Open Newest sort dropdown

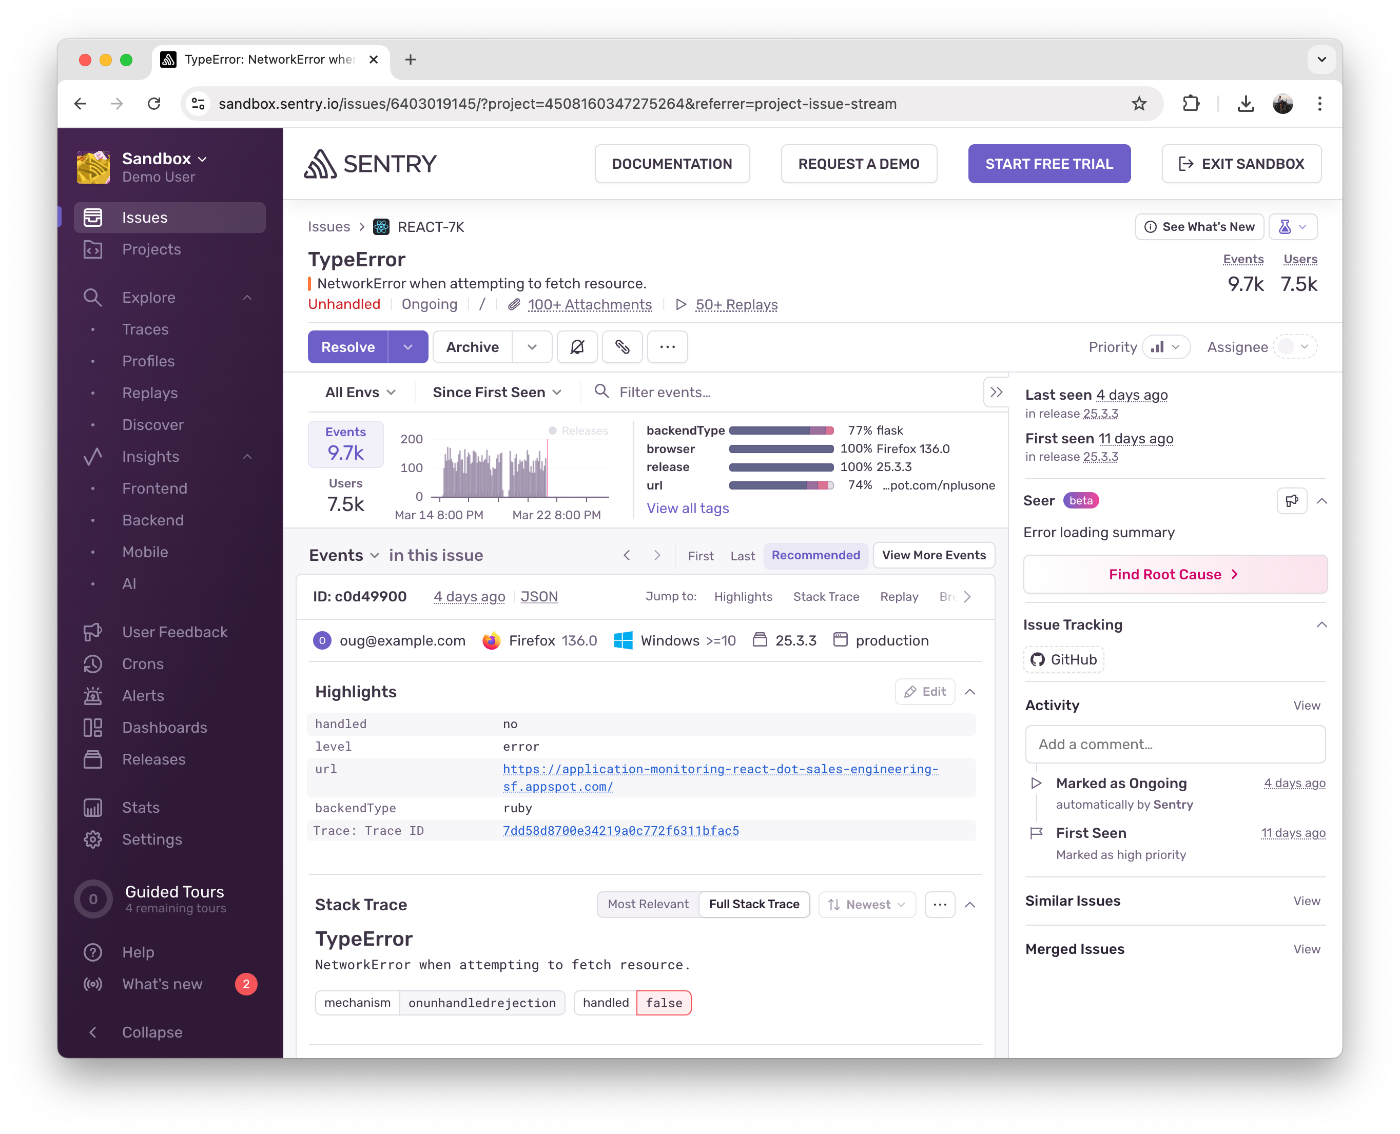coord(867,905)
